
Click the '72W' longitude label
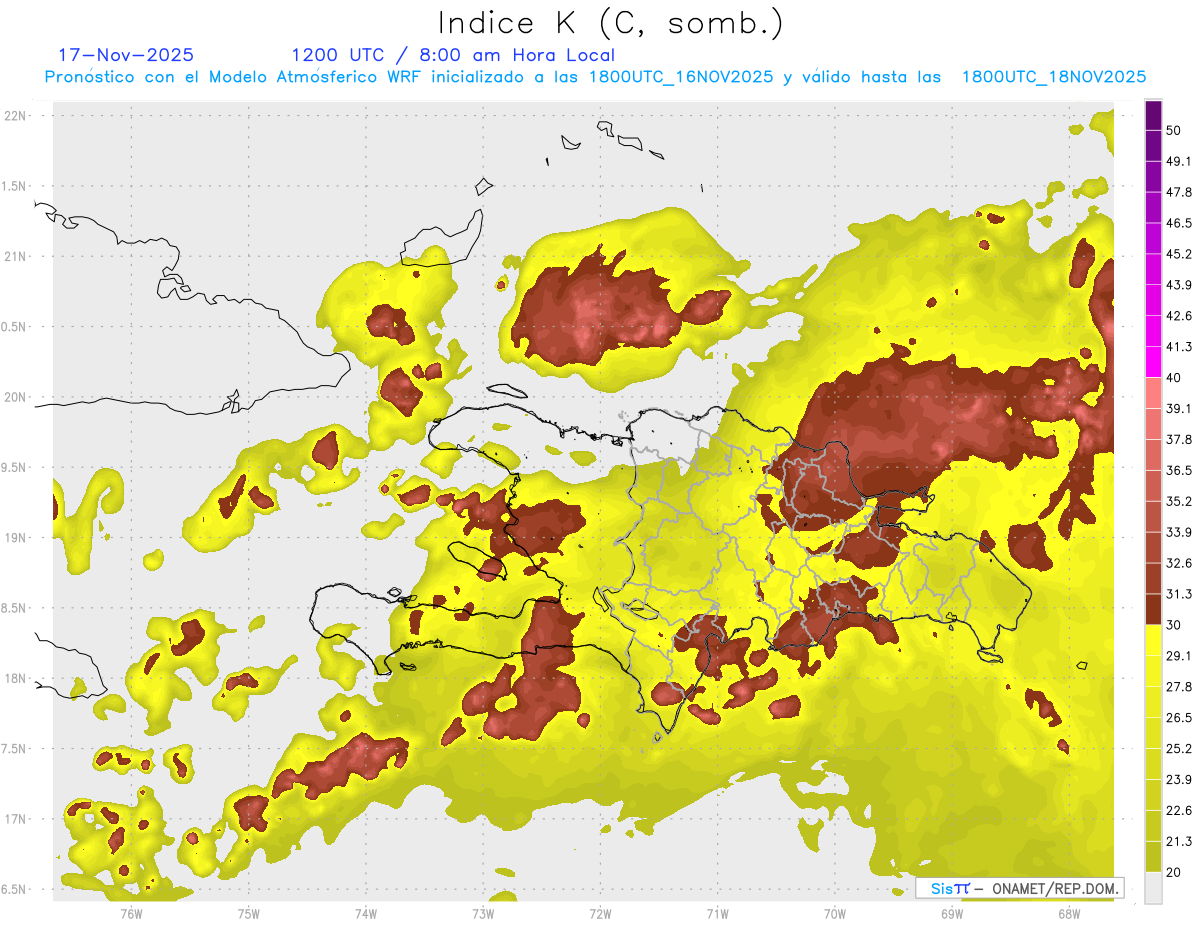[x=600, y=914]
